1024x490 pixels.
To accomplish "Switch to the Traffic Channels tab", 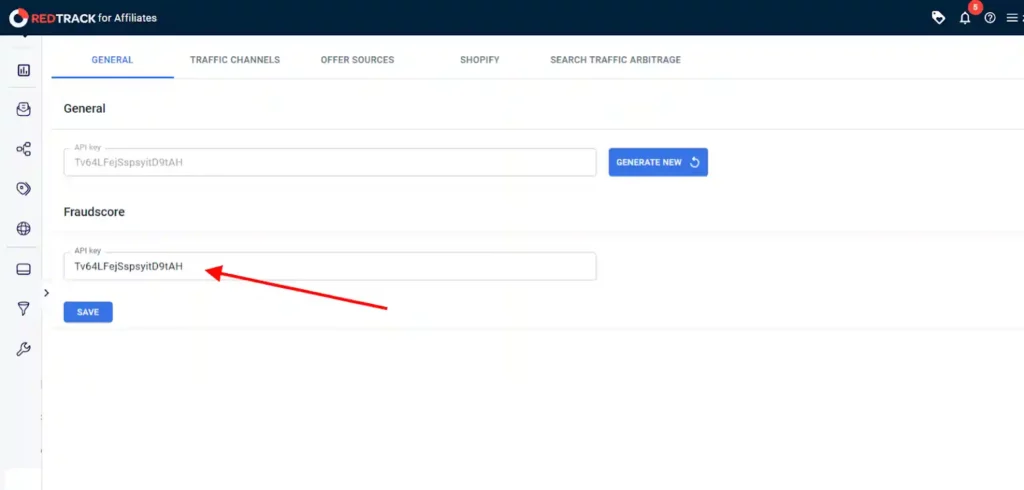I will click(x=235, y=59).
